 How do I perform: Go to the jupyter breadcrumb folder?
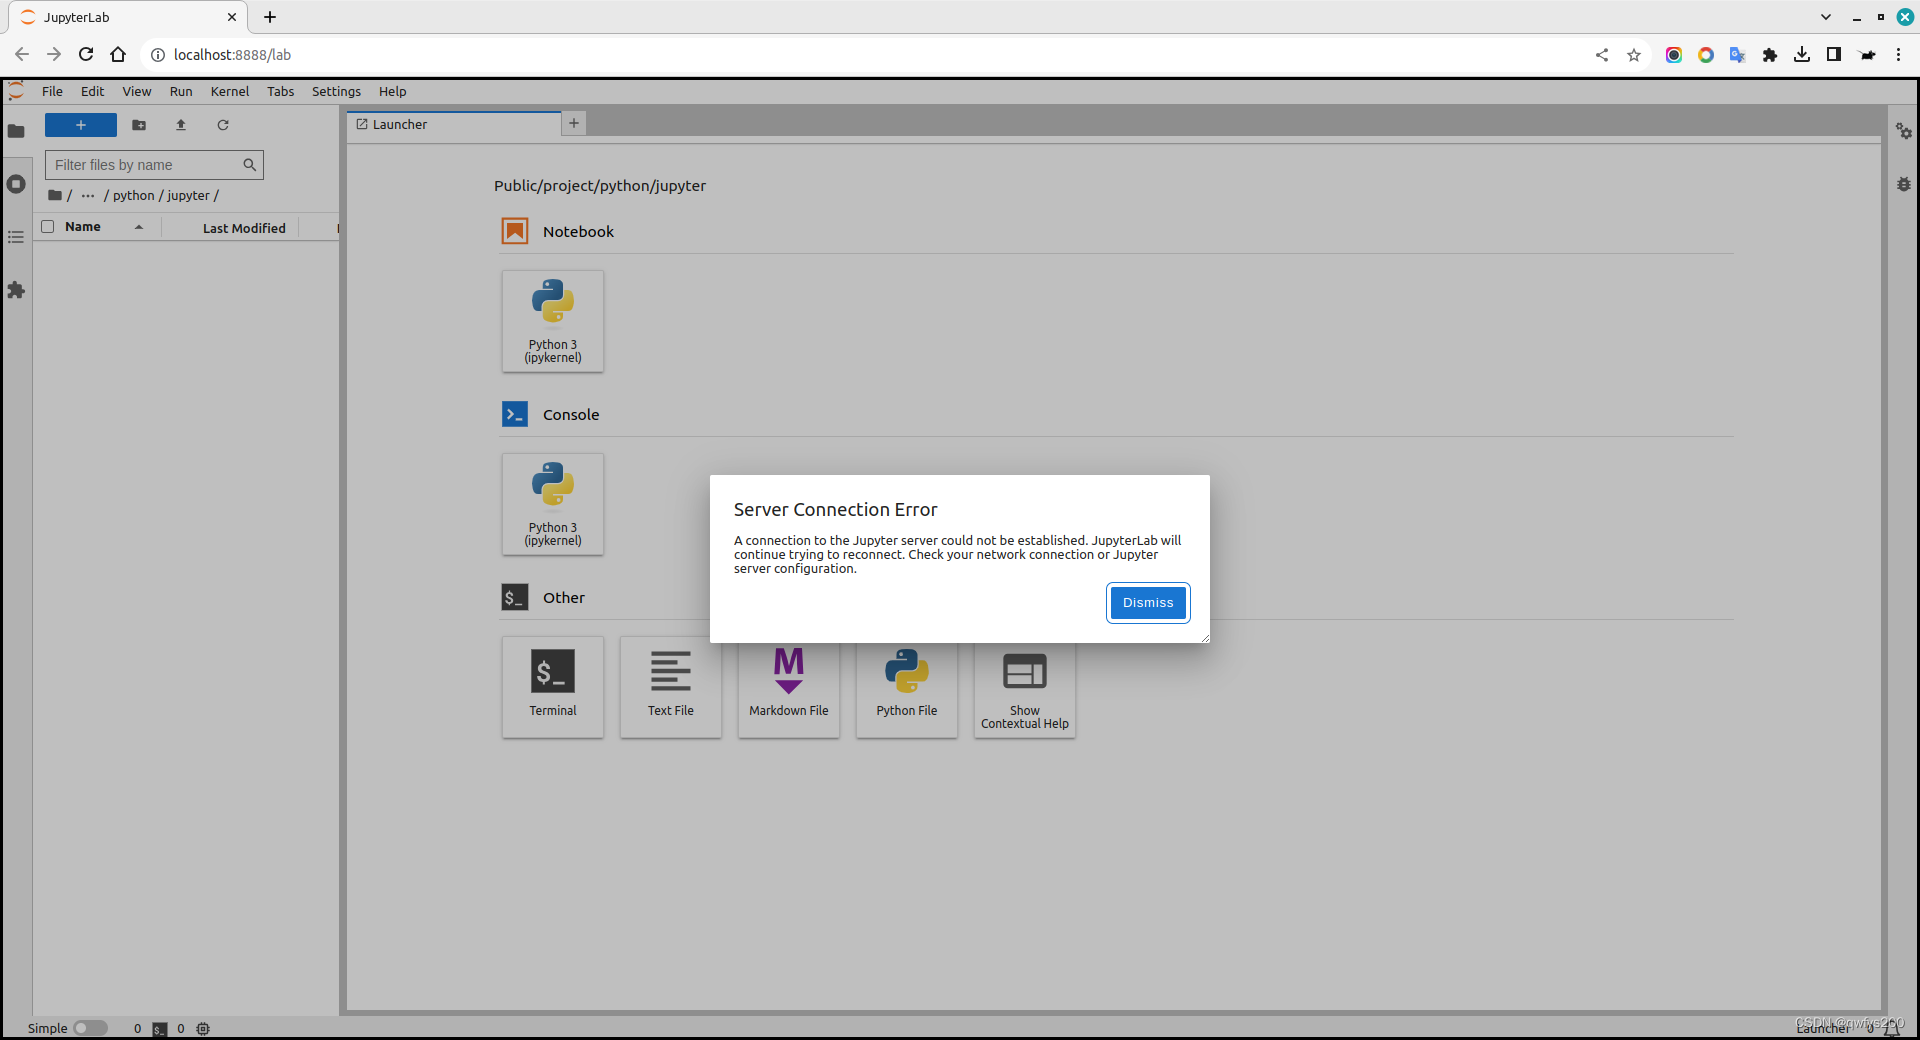[x=188, y=195]
